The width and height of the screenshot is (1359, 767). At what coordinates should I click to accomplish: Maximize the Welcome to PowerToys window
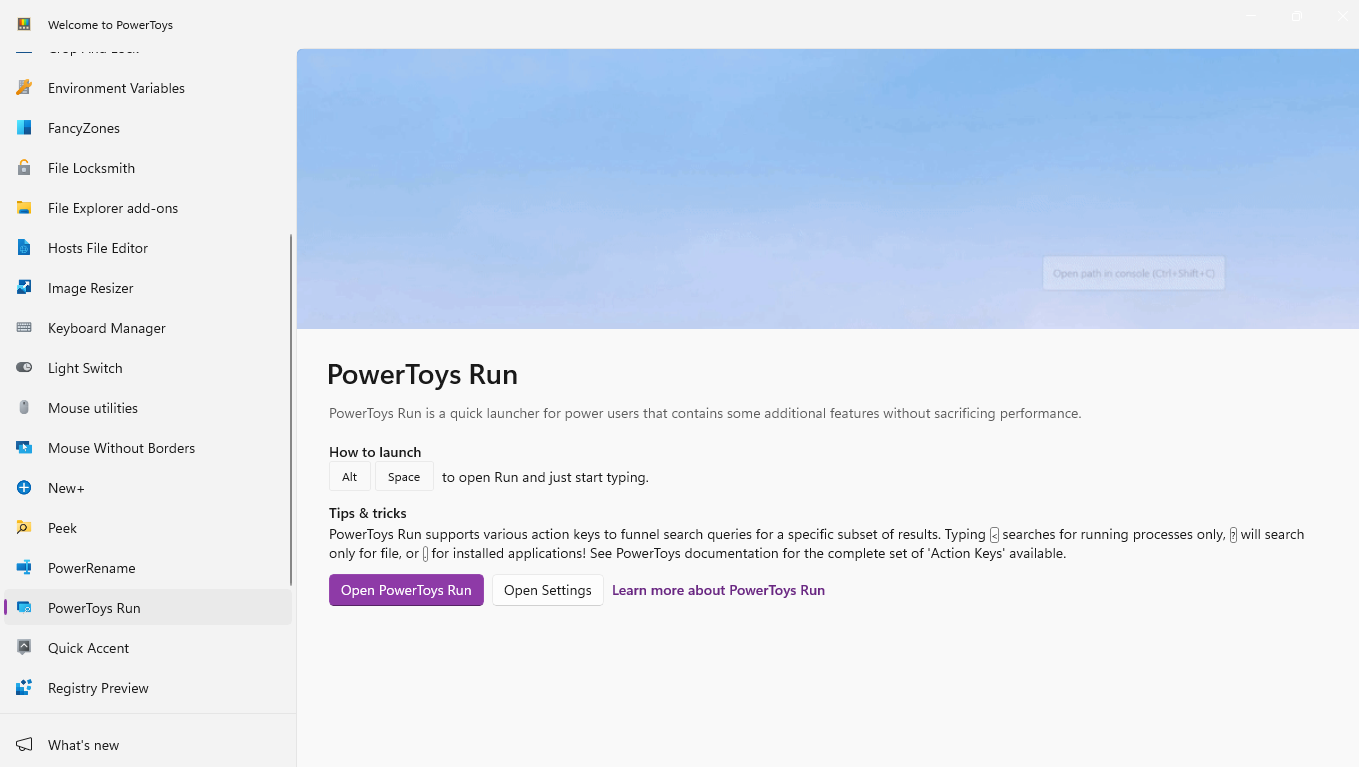[1296, 16]
